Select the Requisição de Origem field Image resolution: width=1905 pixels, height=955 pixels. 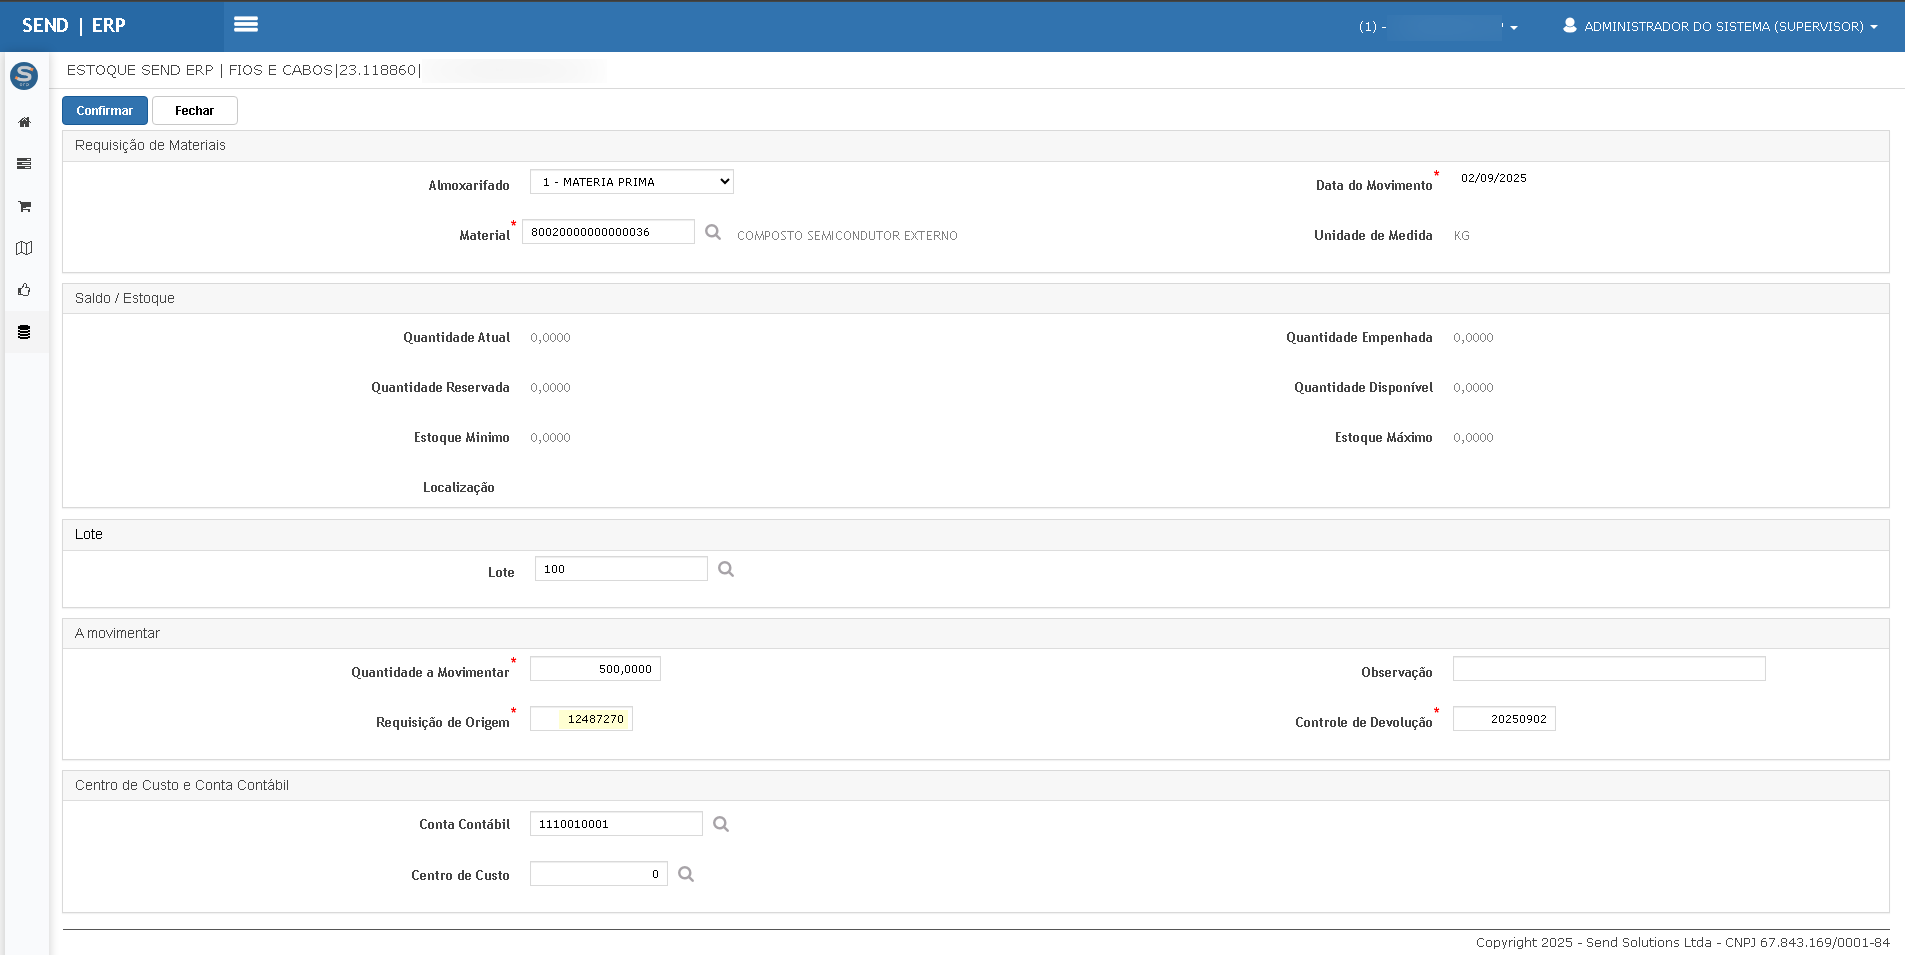point(581,719)
